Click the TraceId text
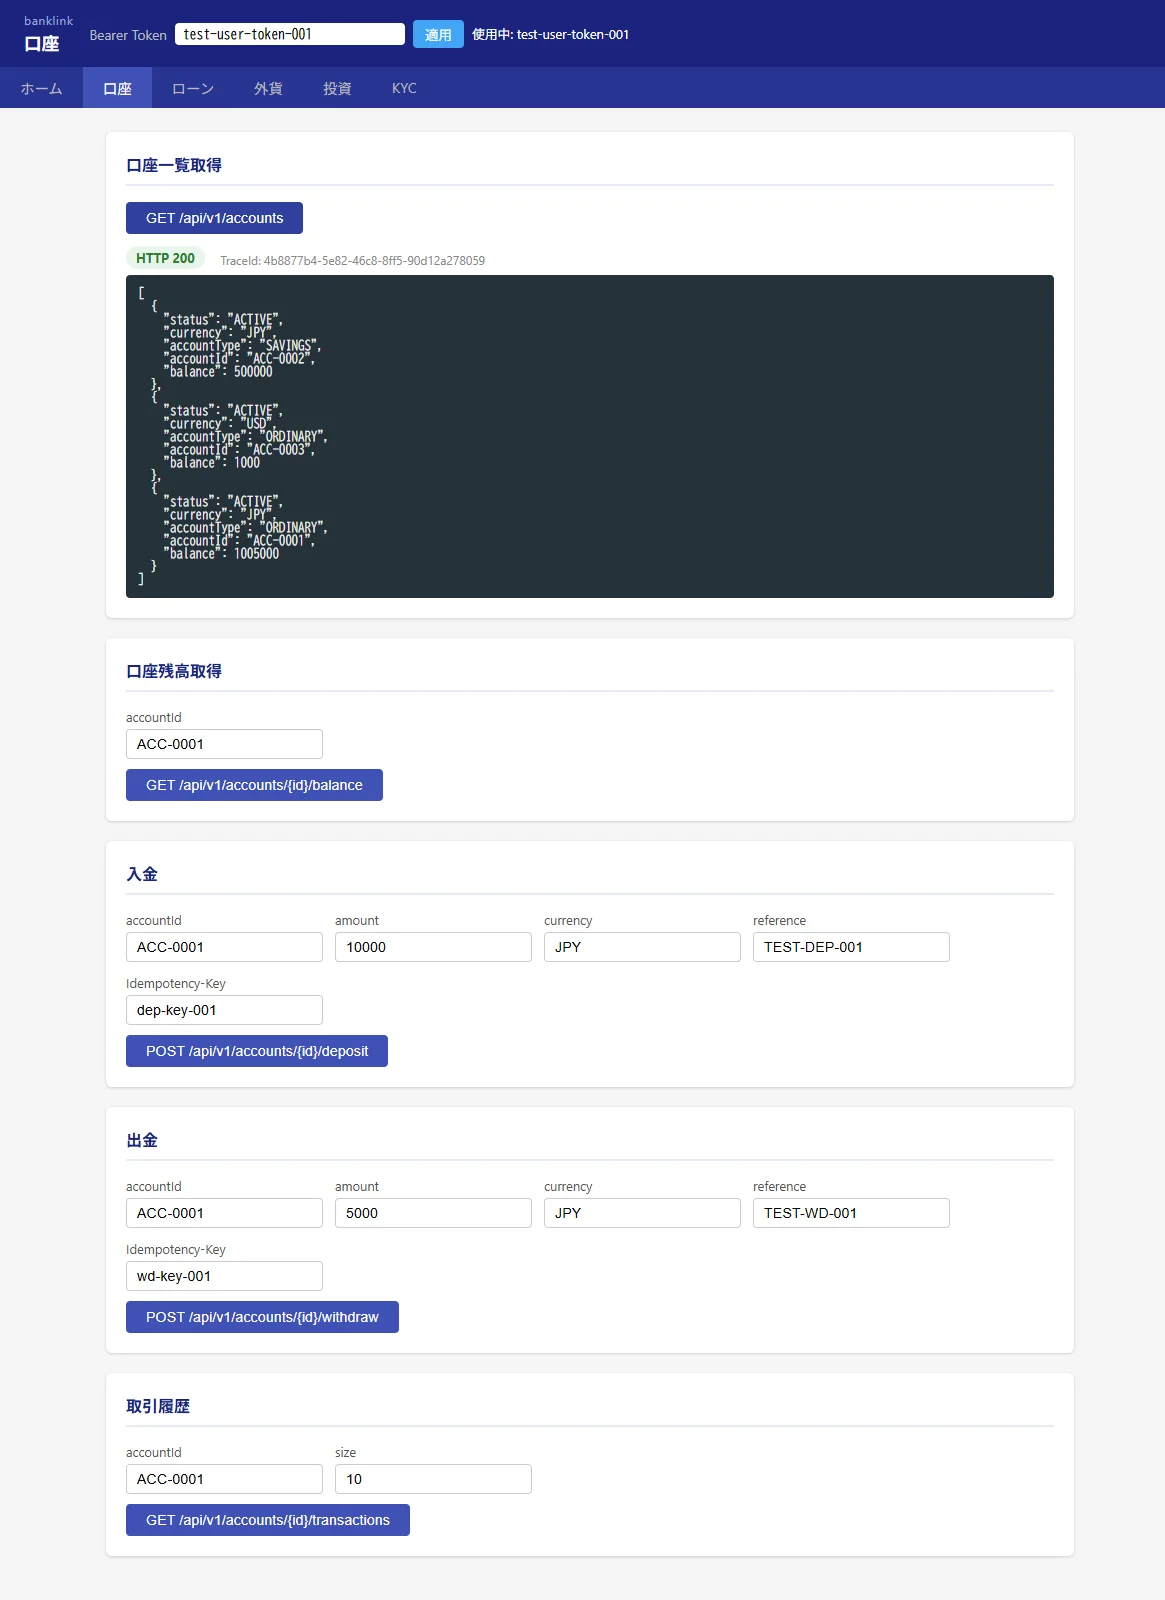The height and width of the screenshot is (1600, 1165). [x=352, y=260]
